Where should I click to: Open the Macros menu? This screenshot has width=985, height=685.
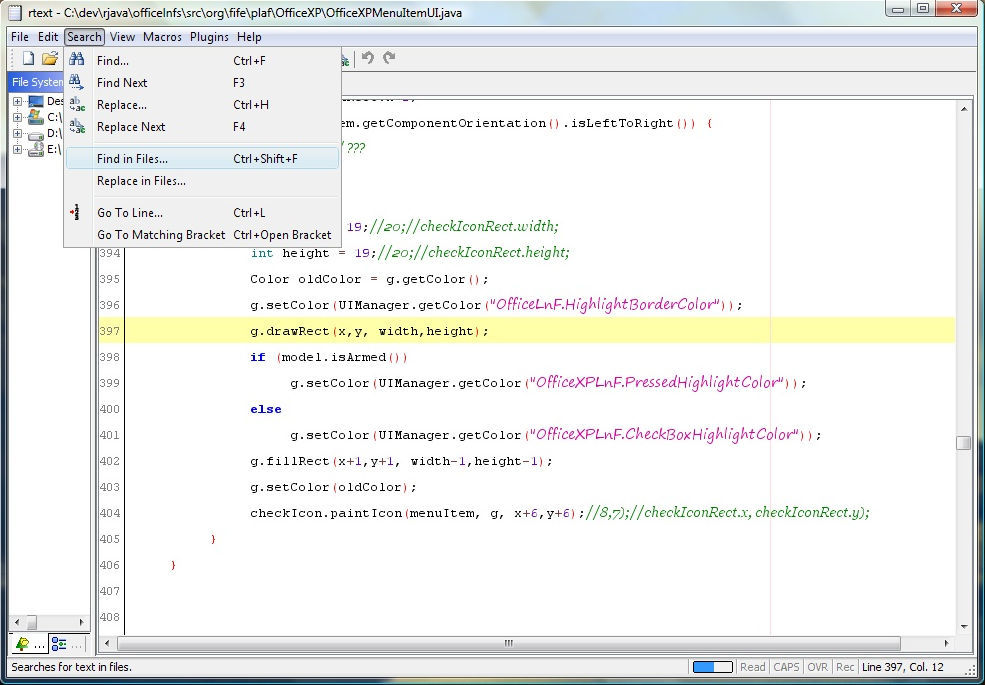click(161, 37)
